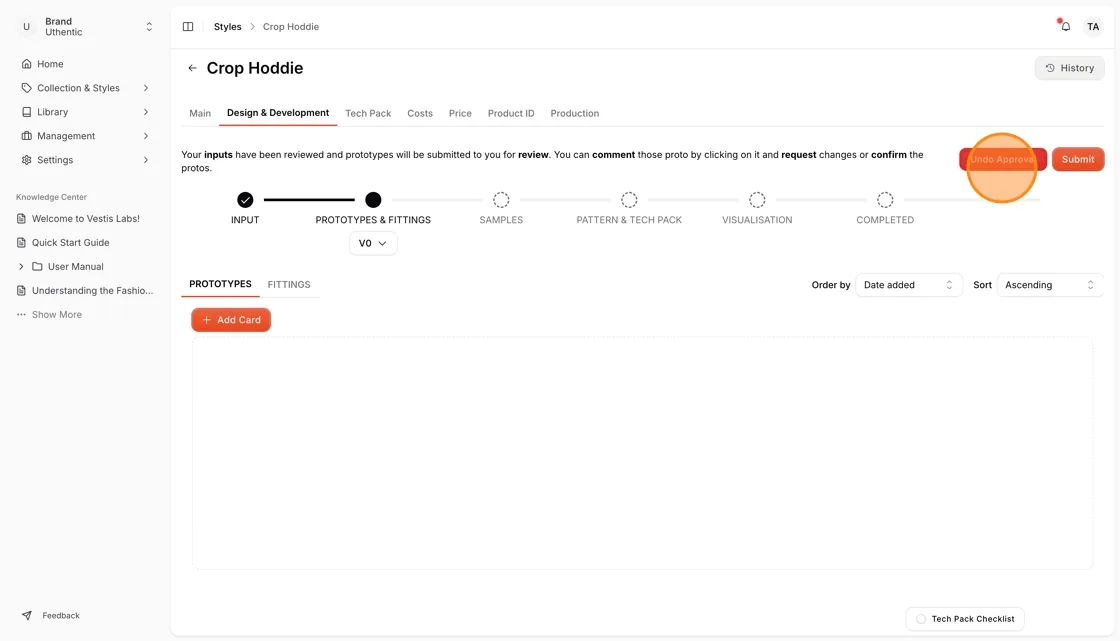Select the FITTINGS sub-tab
Image resolution: width=1120 pixels, height=641 pixels.
click(289, 284)
